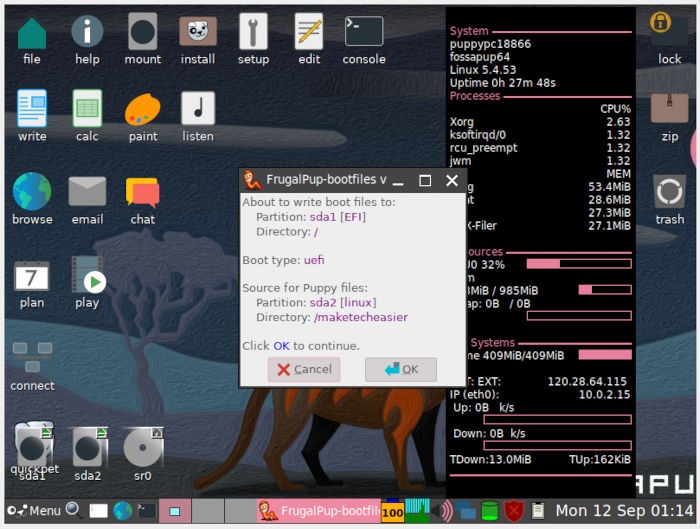Click the ksoftirqd/0 process row
700x529 pixels.
coord(540,135)
